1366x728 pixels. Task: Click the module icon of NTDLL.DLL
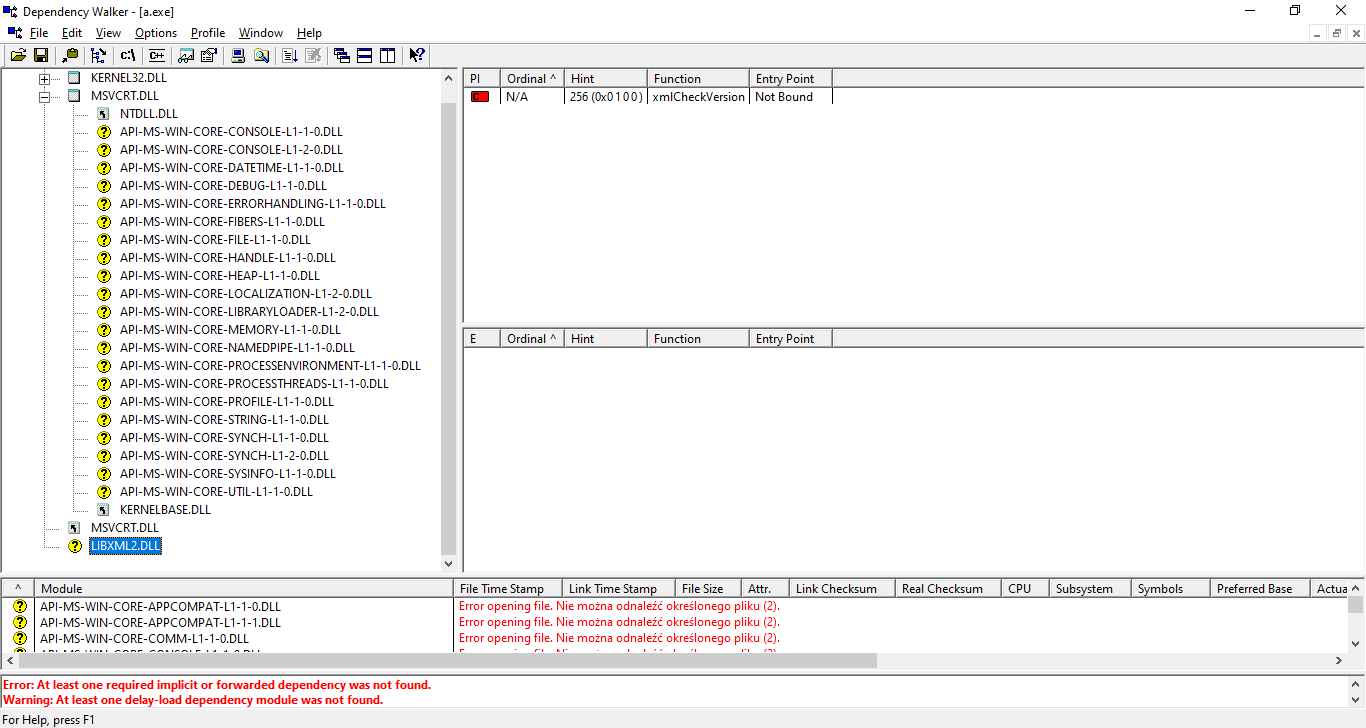point(103,114)
